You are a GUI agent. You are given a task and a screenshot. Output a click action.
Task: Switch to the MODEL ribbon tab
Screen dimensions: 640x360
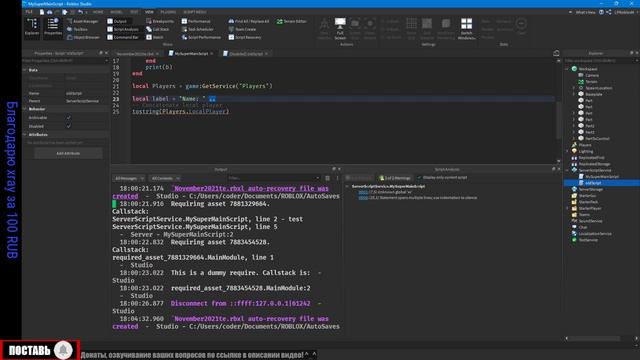(x=116, y=12)
